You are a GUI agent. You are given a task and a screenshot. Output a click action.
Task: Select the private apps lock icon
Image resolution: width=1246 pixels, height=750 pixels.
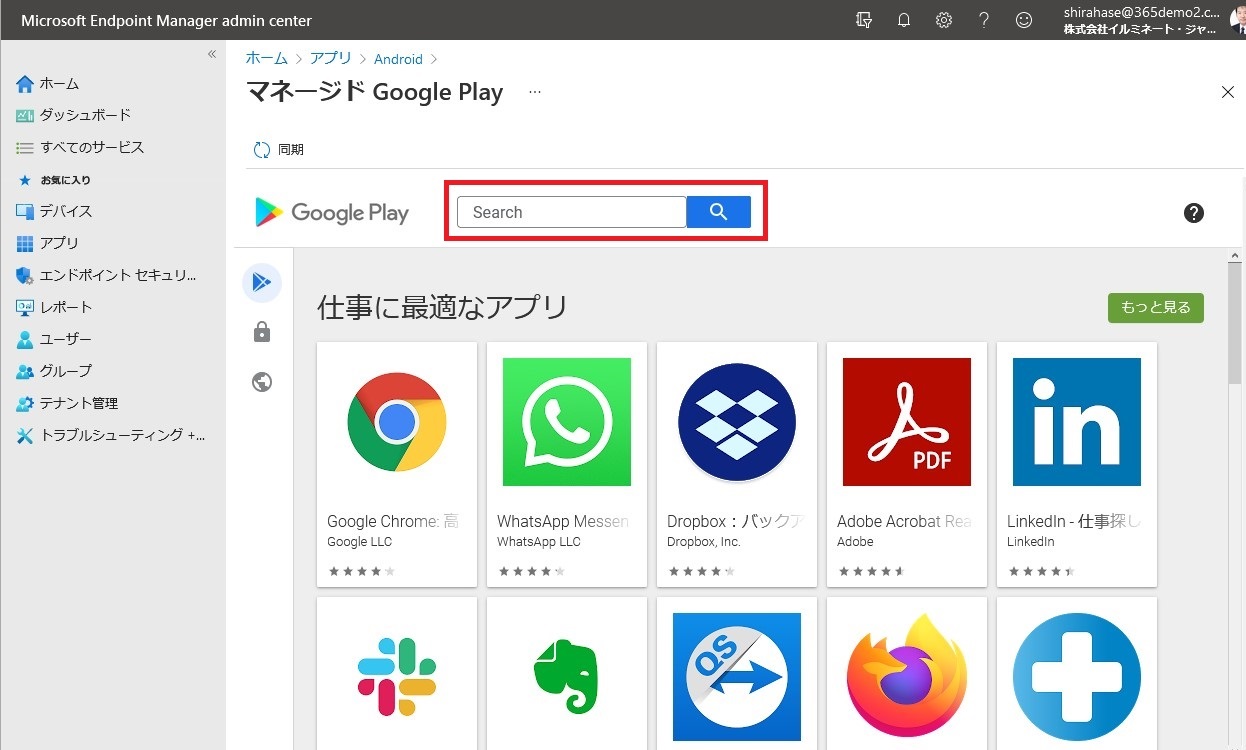(262, 332)
